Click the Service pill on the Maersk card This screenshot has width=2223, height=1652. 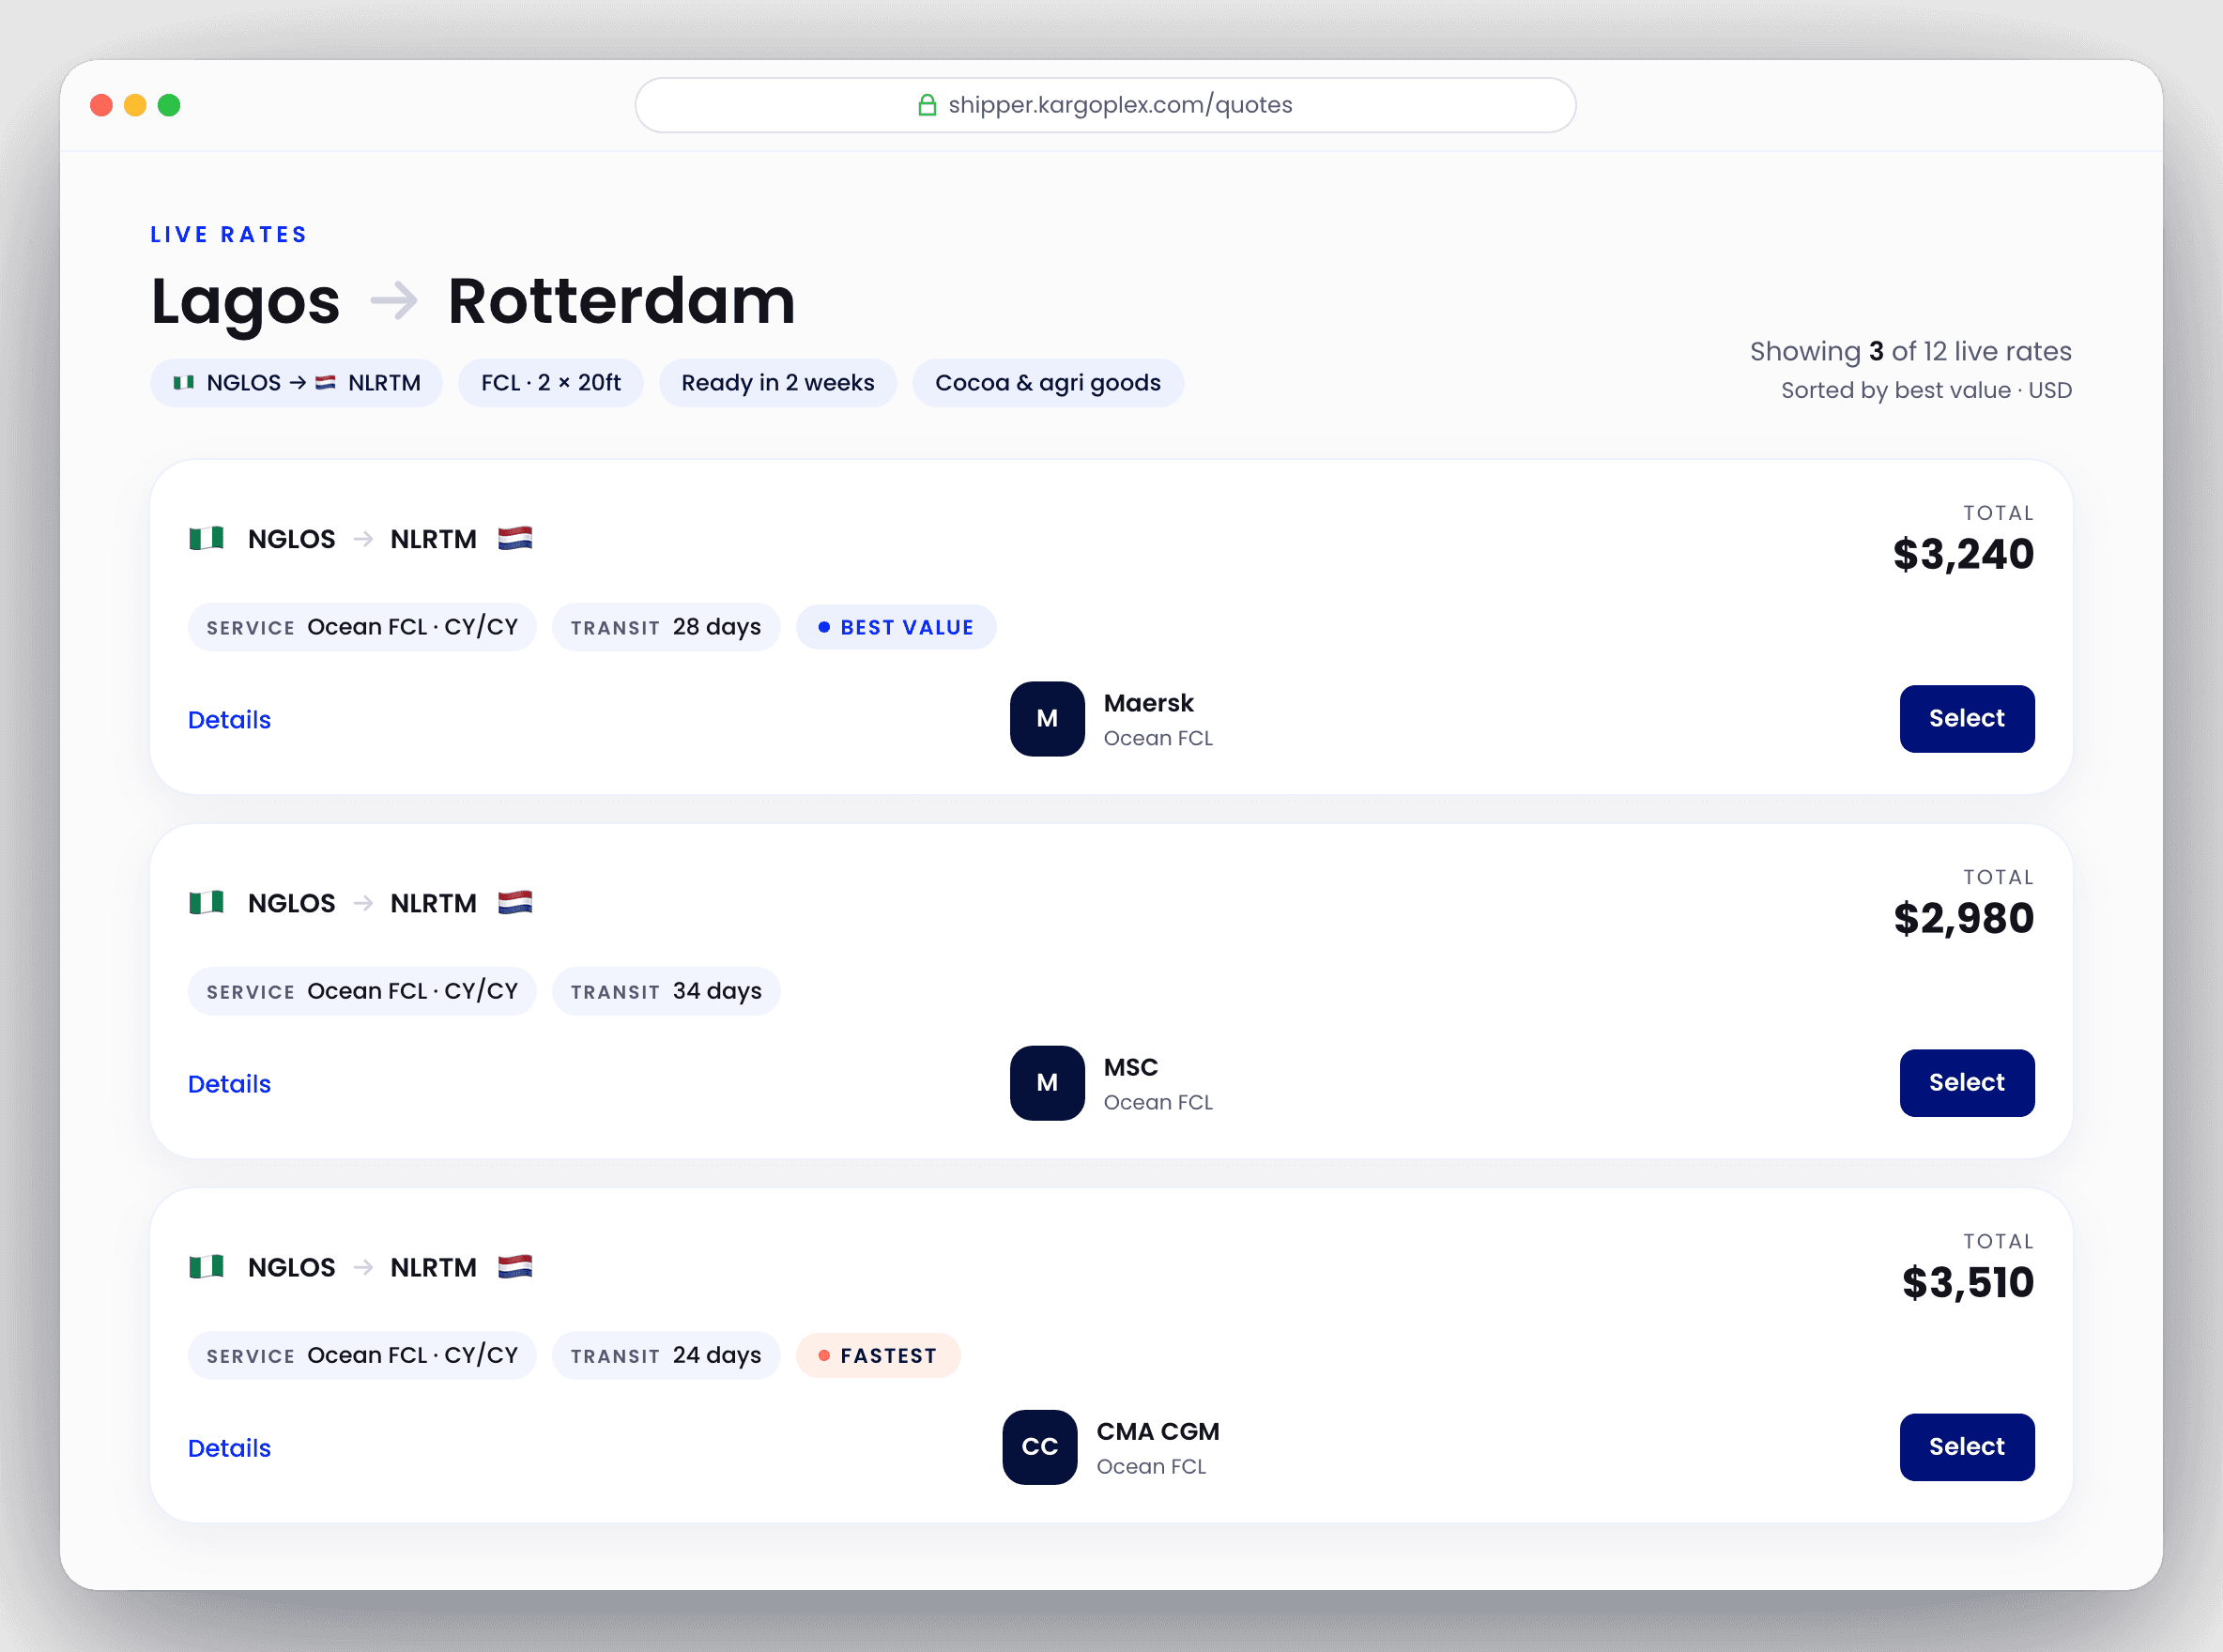pos(362,627)
